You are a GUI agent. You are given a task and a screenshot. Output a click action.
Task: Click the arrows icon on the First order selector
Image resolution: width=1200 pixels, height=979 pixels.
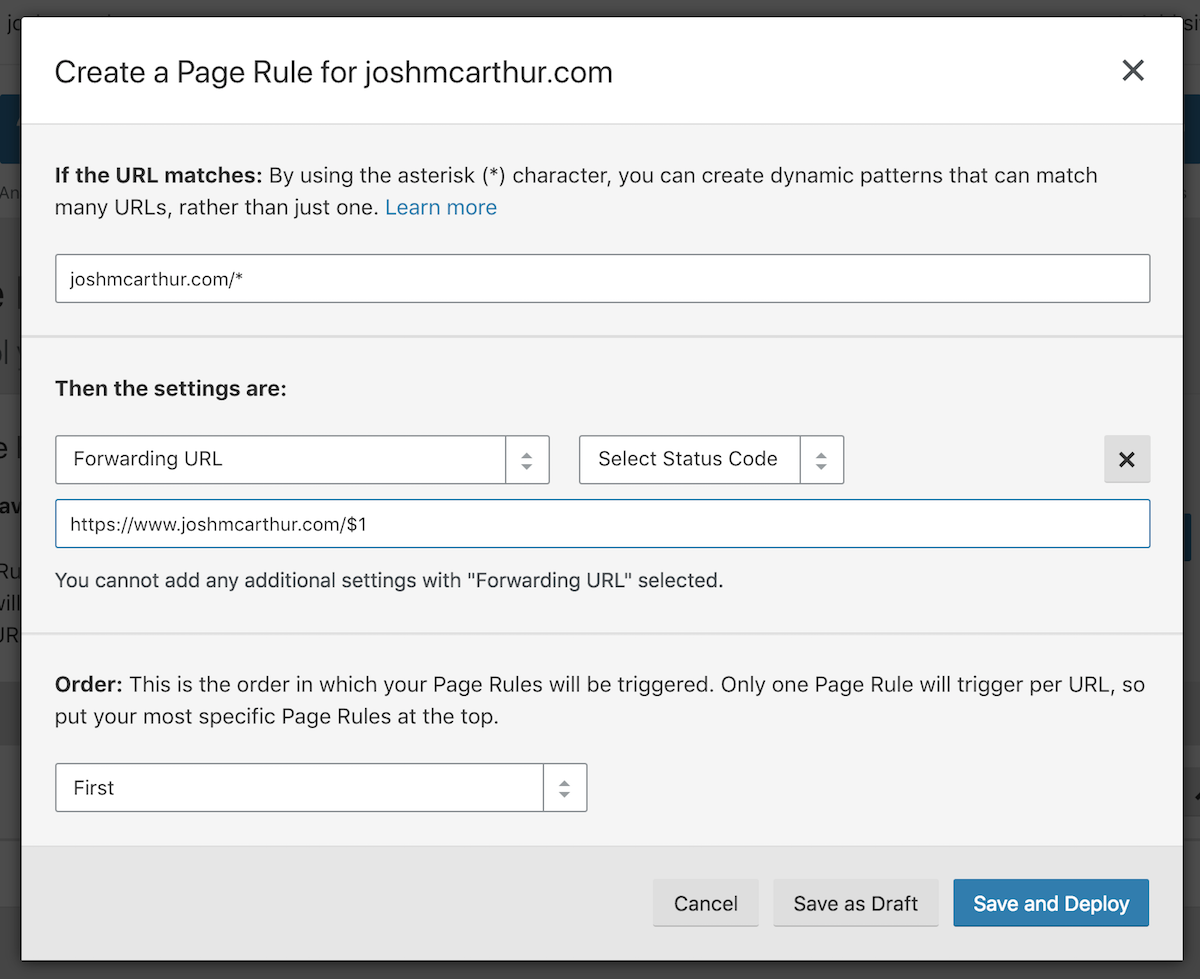click(x=565, y=788)
